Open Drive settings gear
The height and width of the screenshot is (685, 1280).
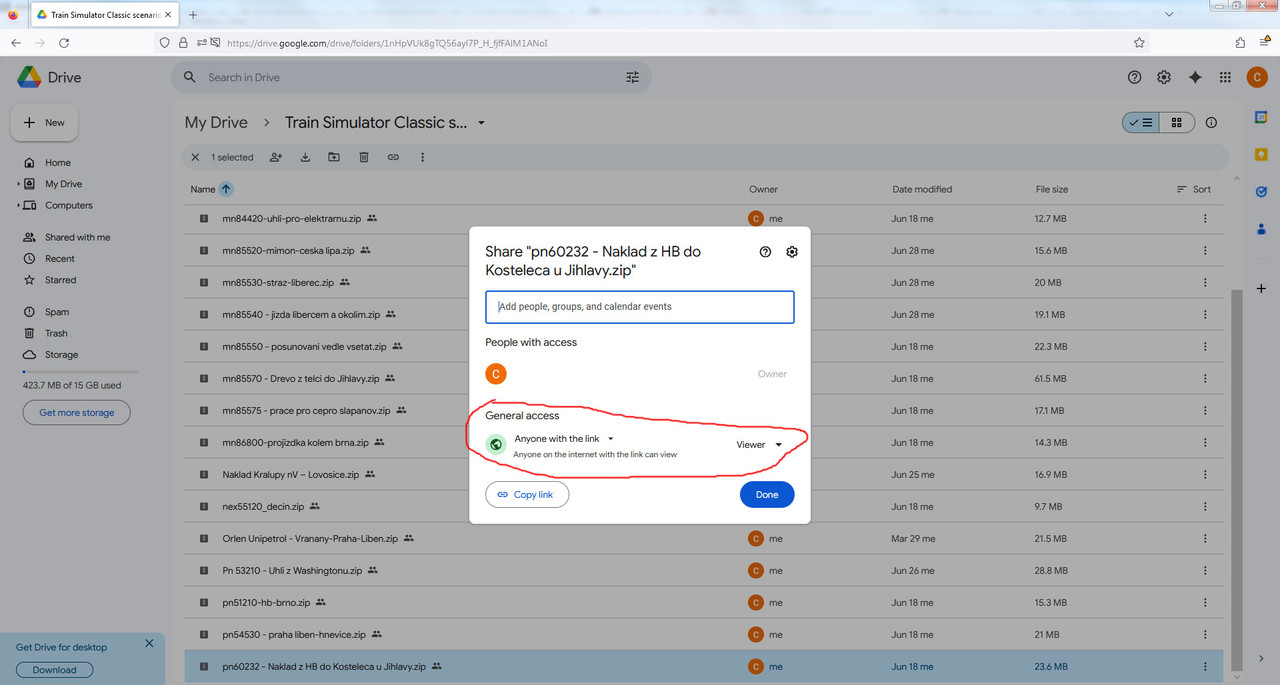pos(1164,77)
